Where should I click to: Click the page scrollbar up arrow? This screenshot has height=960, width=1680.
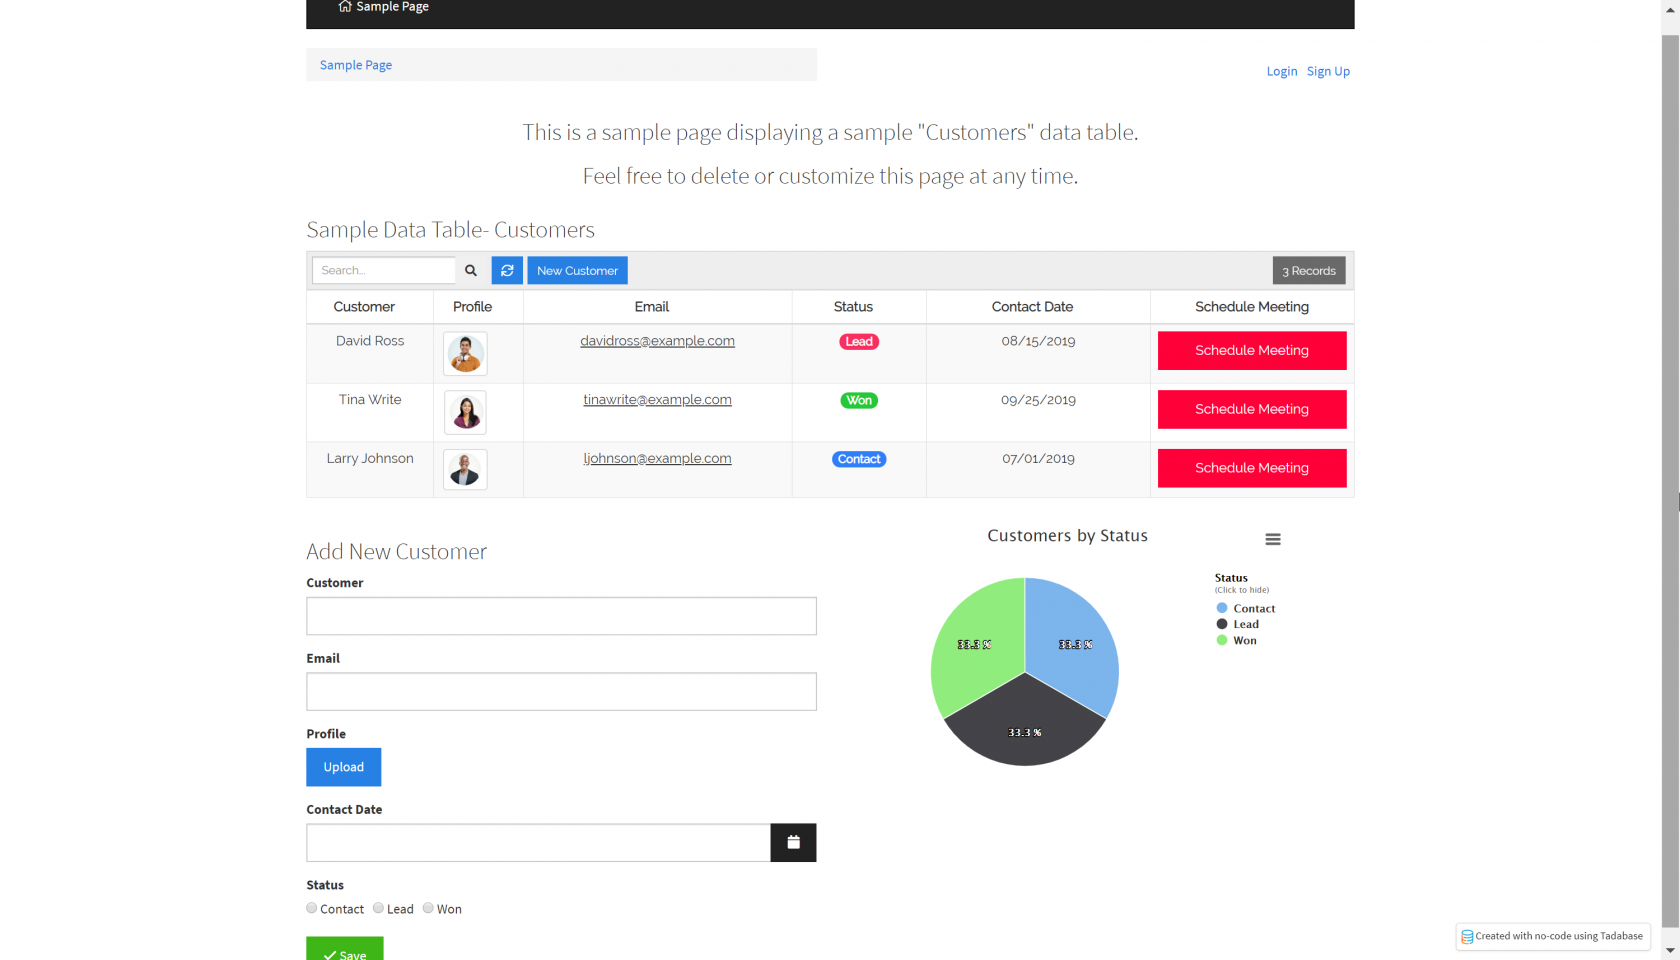tap(1670, 8)
